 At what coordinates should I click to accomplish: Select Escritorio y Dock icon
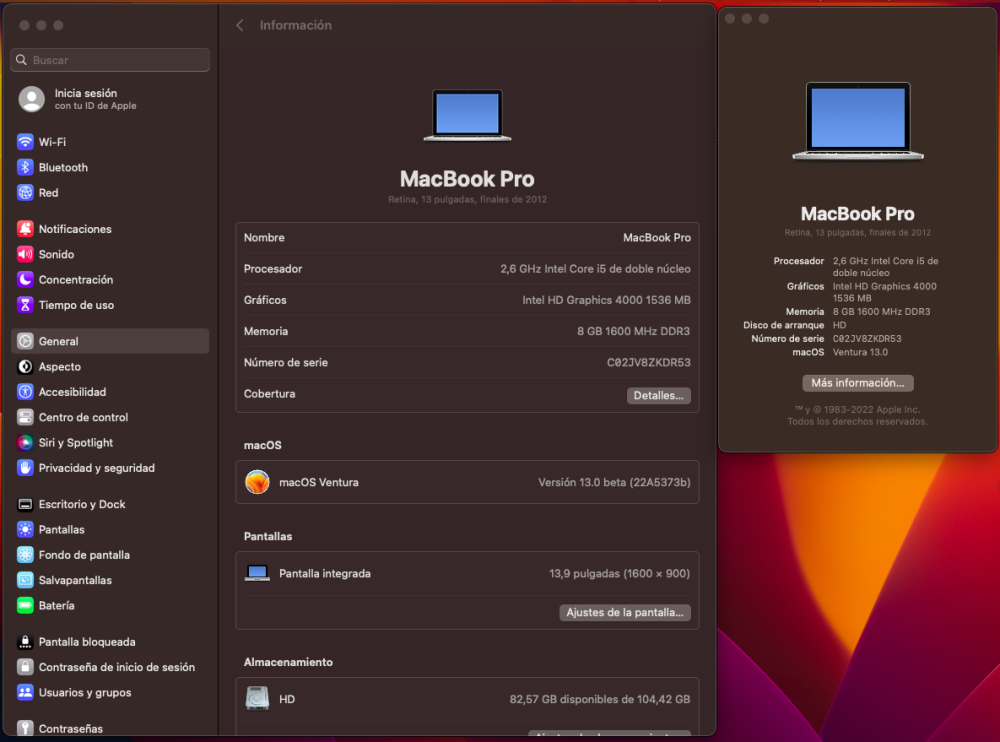(x=25, y=504)
